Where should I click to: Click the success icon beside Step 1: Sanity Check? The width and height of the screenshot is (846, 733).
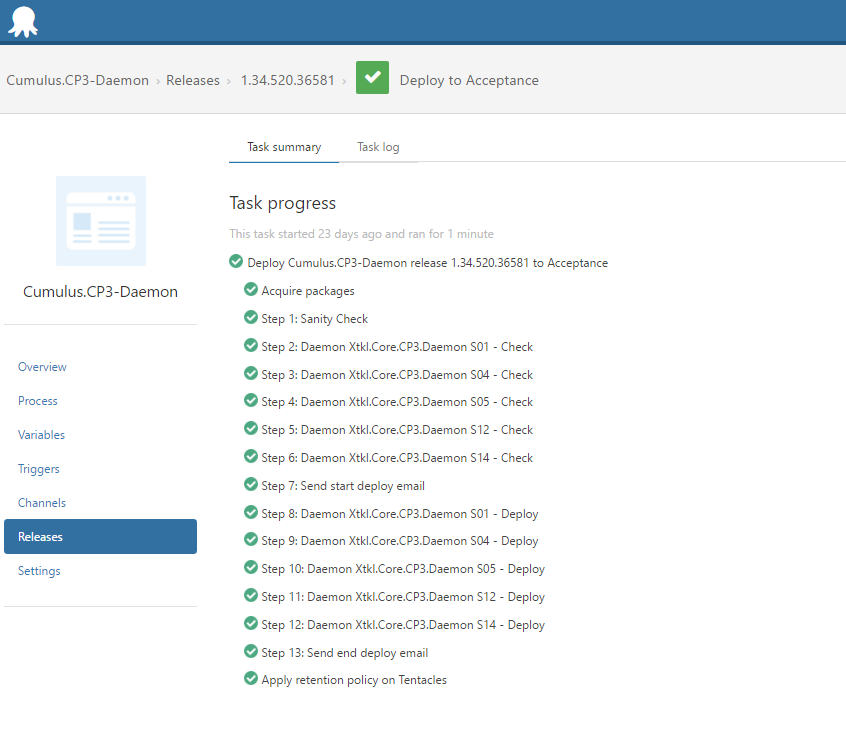251,318
